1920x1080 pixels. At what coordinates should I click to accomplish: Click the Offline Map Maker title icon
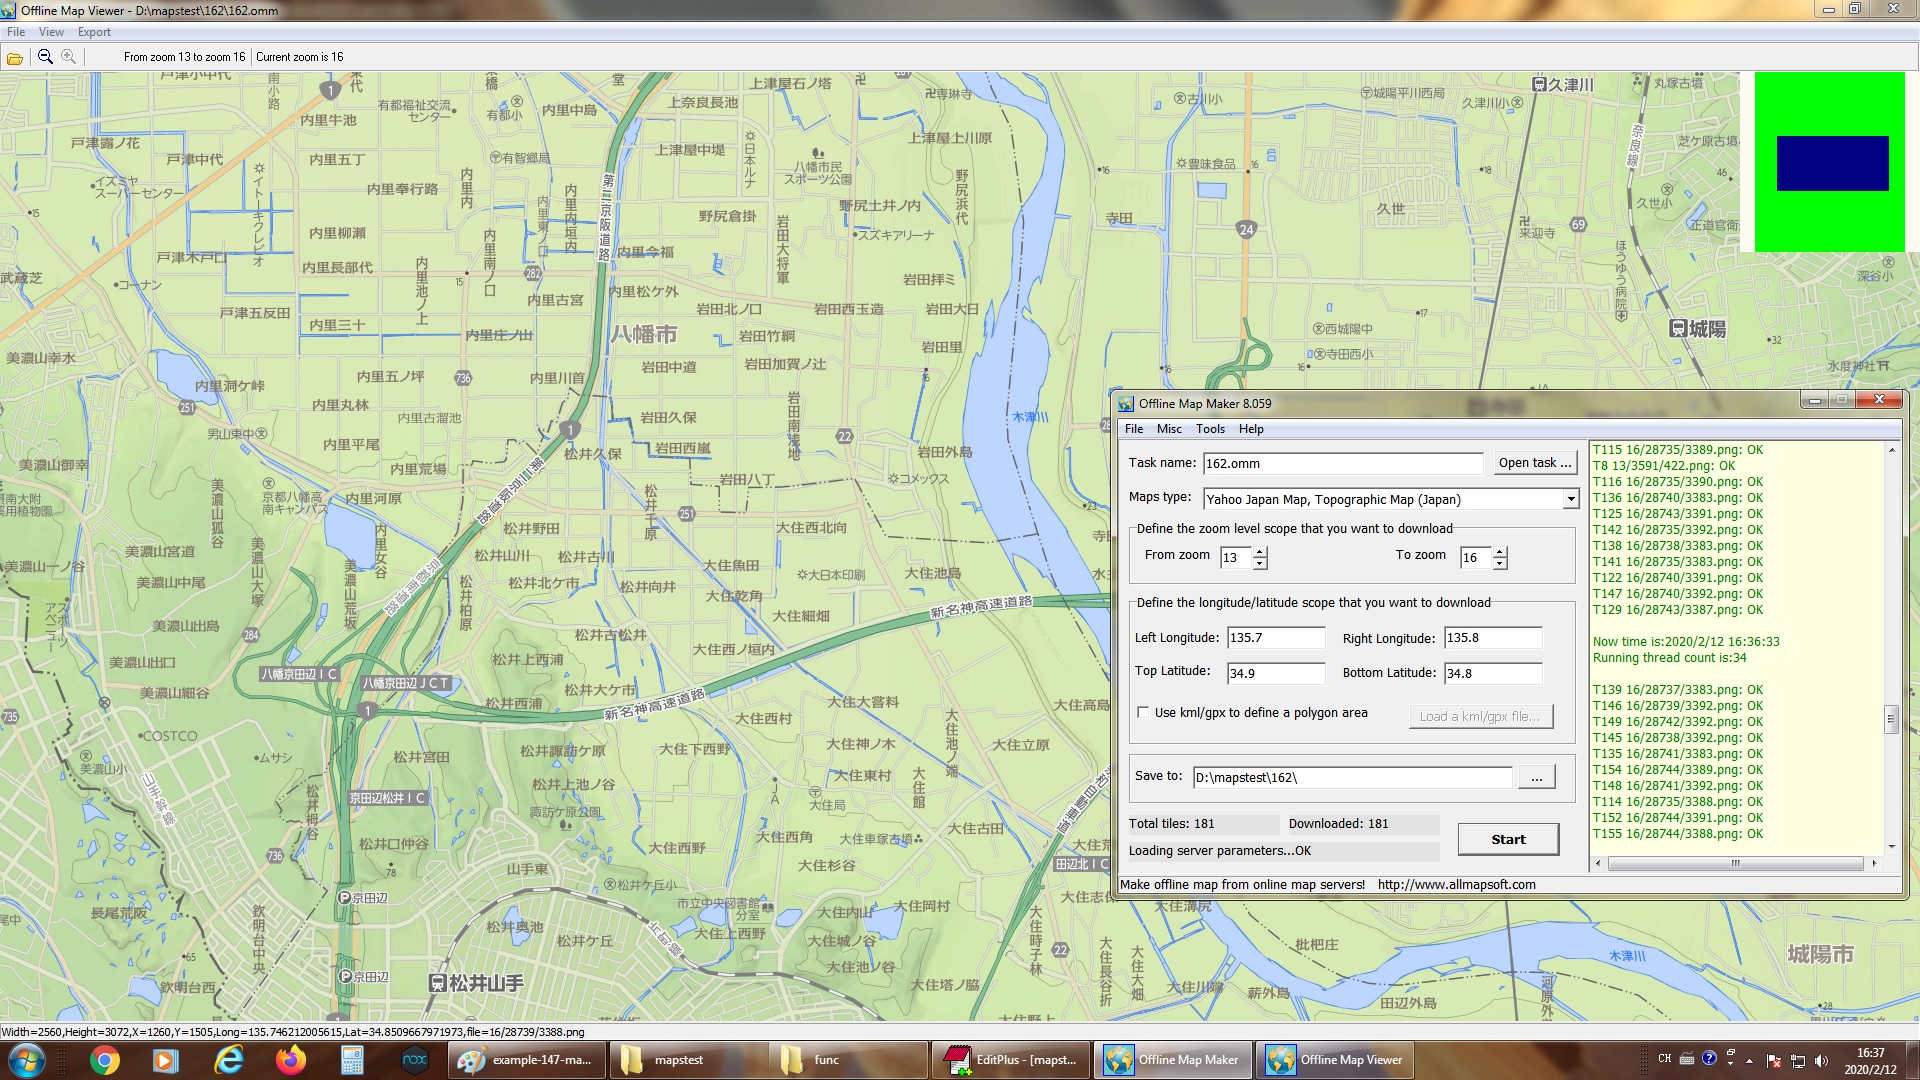[1126, 403]
